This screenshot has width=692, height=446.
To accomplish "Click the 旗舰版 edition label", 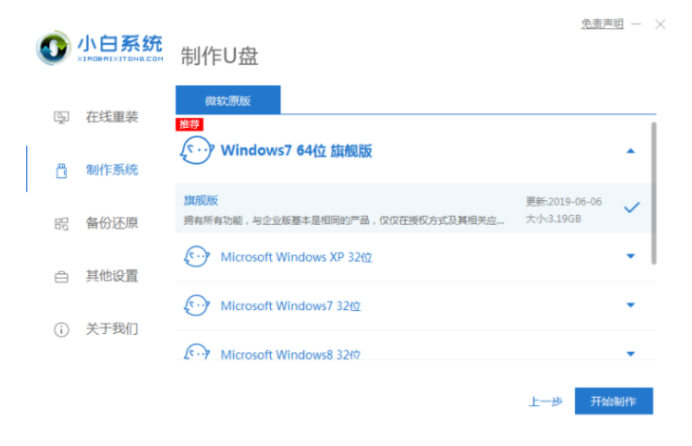I will pos(201,200).
